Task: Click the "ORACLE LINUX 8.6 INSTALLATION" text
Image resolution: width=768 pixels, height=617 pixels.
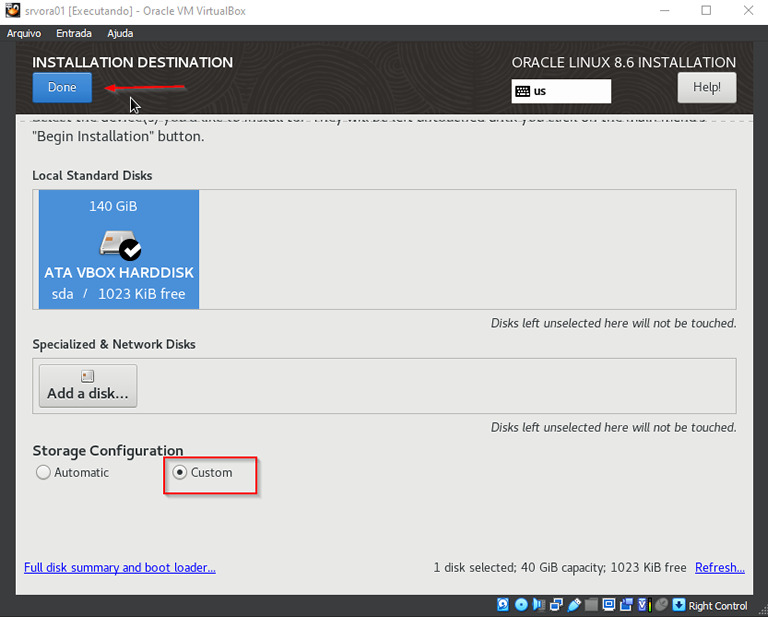Action: pyautogui.click(x=624, y=62)
